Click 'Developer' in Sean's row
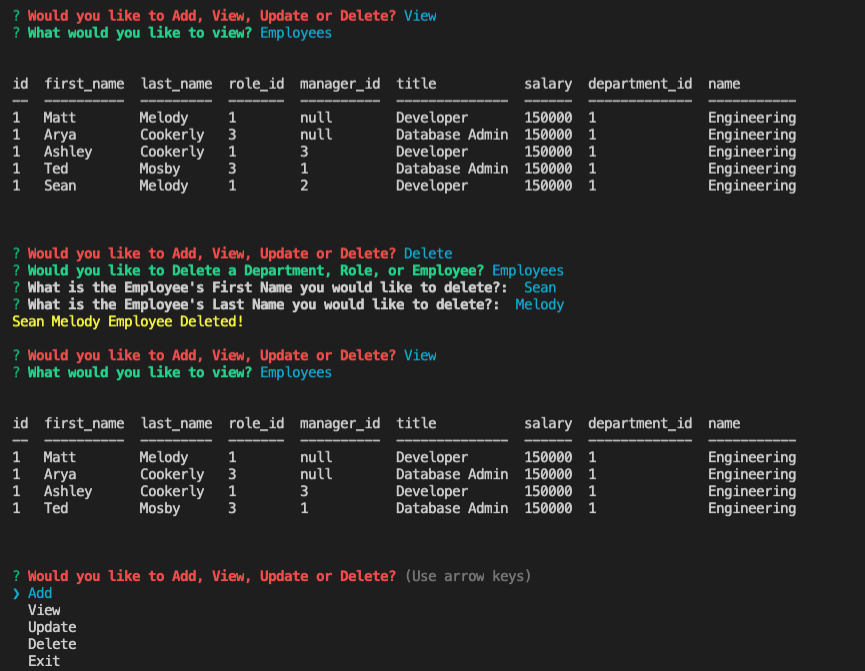The width and height of the screenshot is (865, 671). [x=432, y=186]
